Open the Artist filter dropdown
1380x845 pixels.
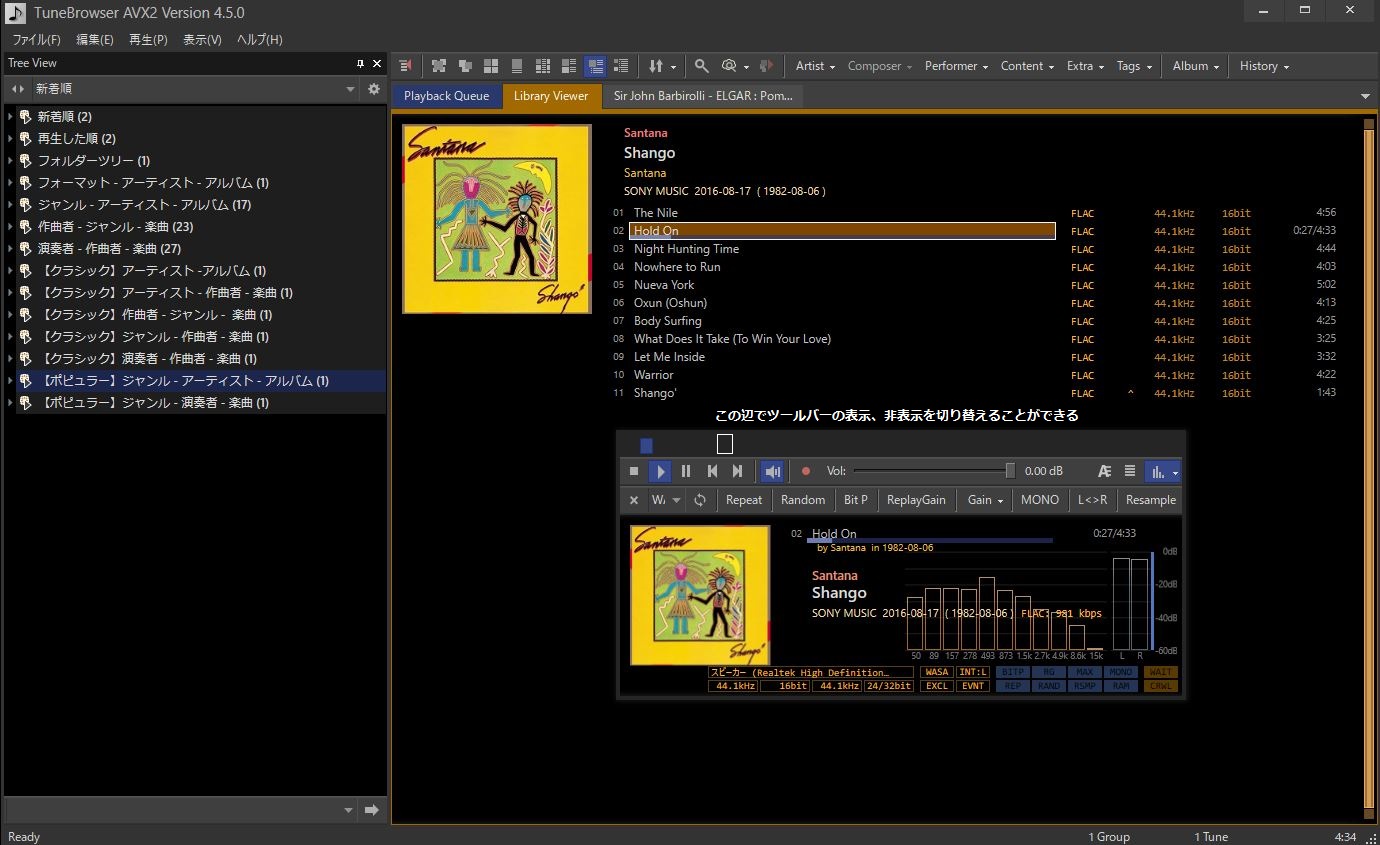[815, 66]
